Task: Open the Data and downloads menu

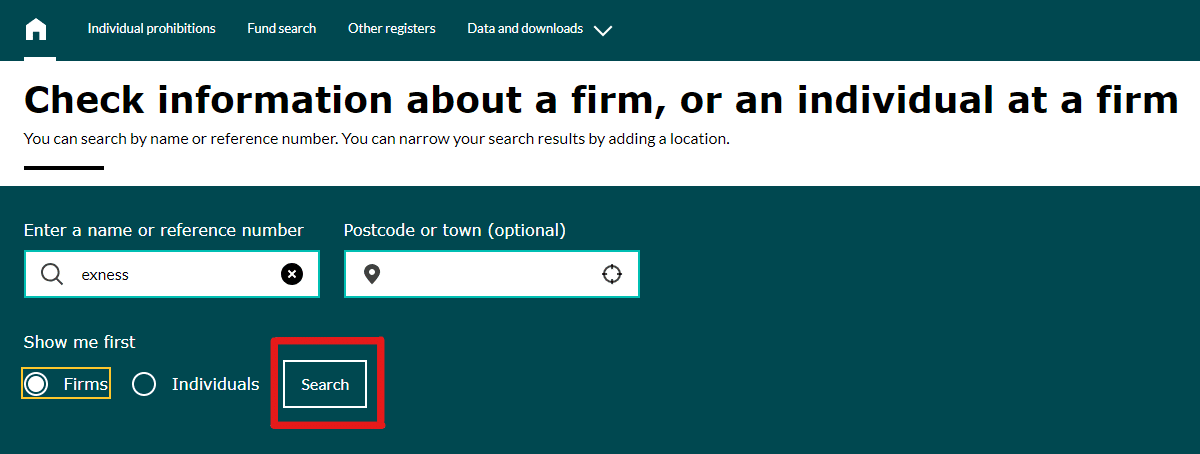Action: 525,29
